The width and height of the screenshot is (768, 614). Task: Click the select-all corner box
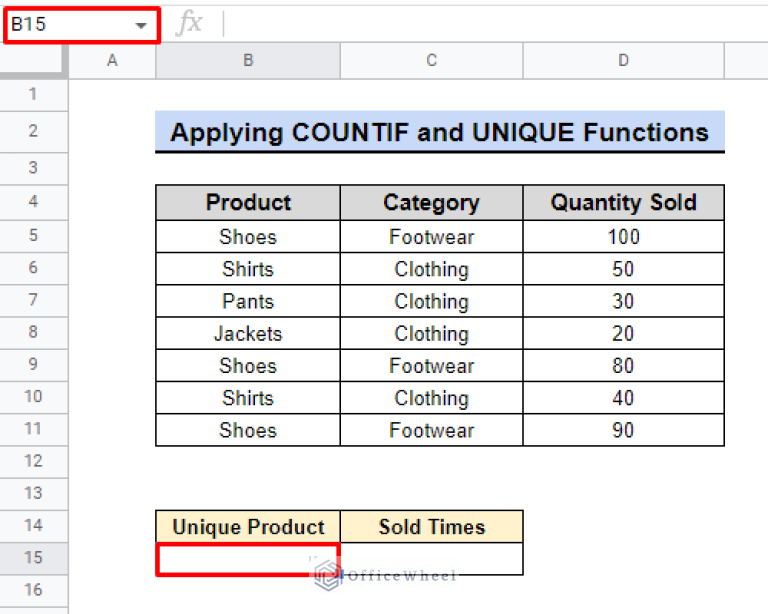[x=33, y=61]
